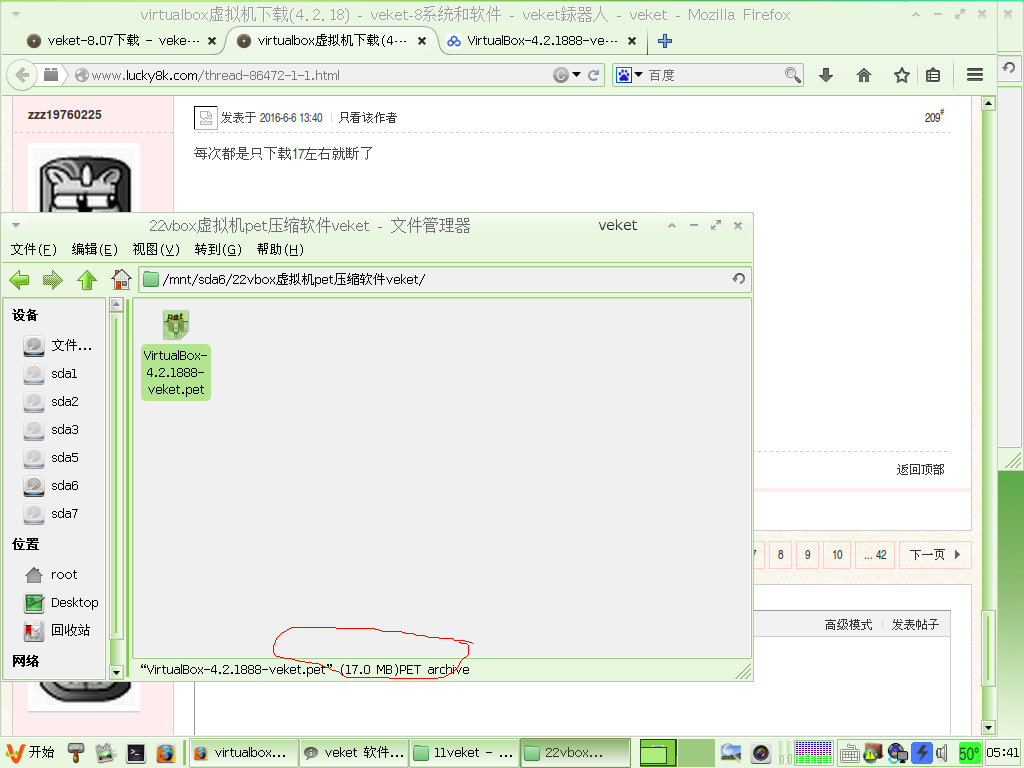Open the Firefox hamburger menu
The image size is (1024, 768).
975,75
